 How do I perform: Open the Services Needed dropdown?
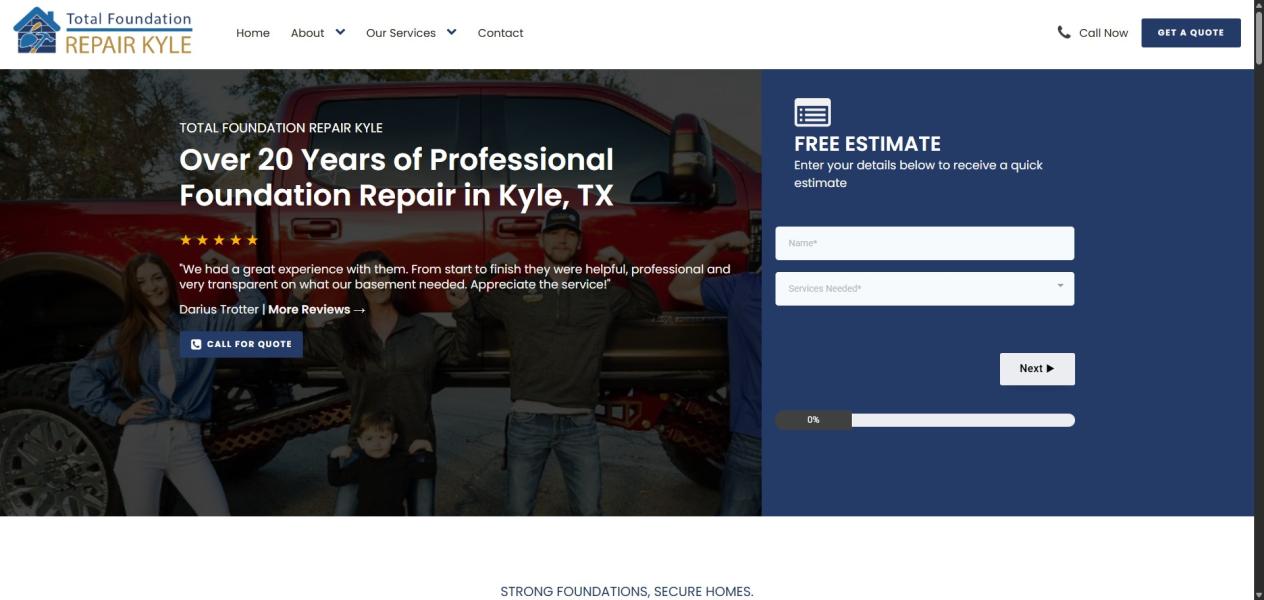(925, 288)
